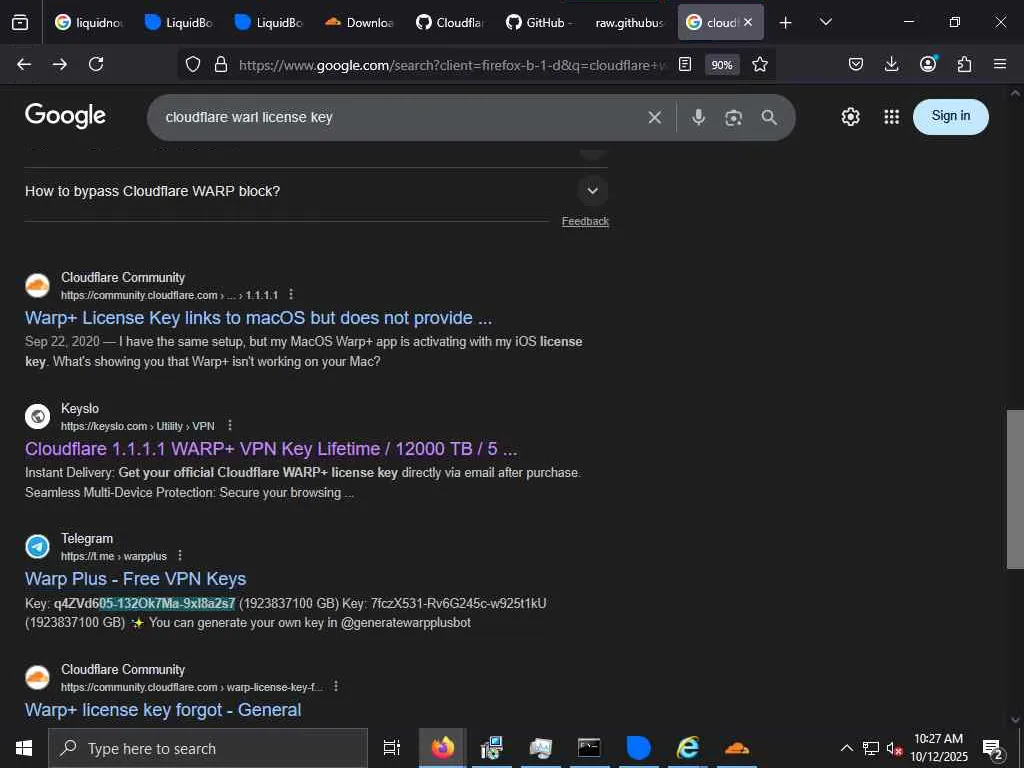1024x768 pixels.
Task: Open the Firefox hamburger application menu
Action: coord(1000,64)
